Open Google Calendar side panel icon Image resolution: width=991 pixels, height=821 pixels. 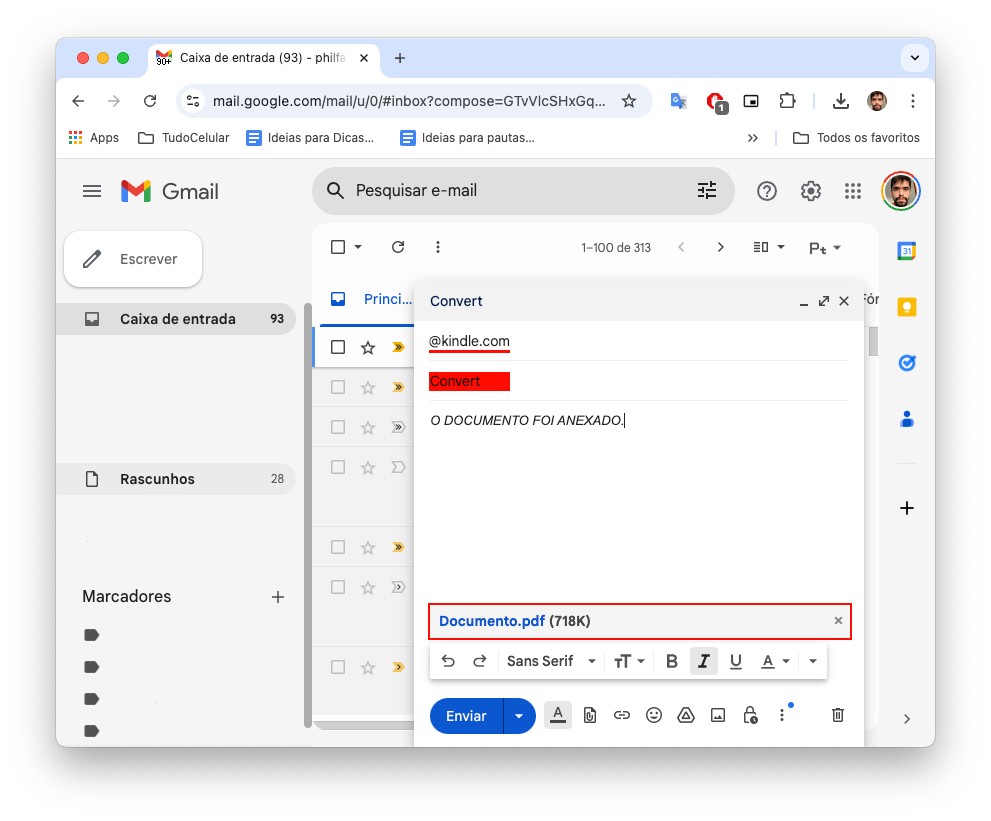907,251
